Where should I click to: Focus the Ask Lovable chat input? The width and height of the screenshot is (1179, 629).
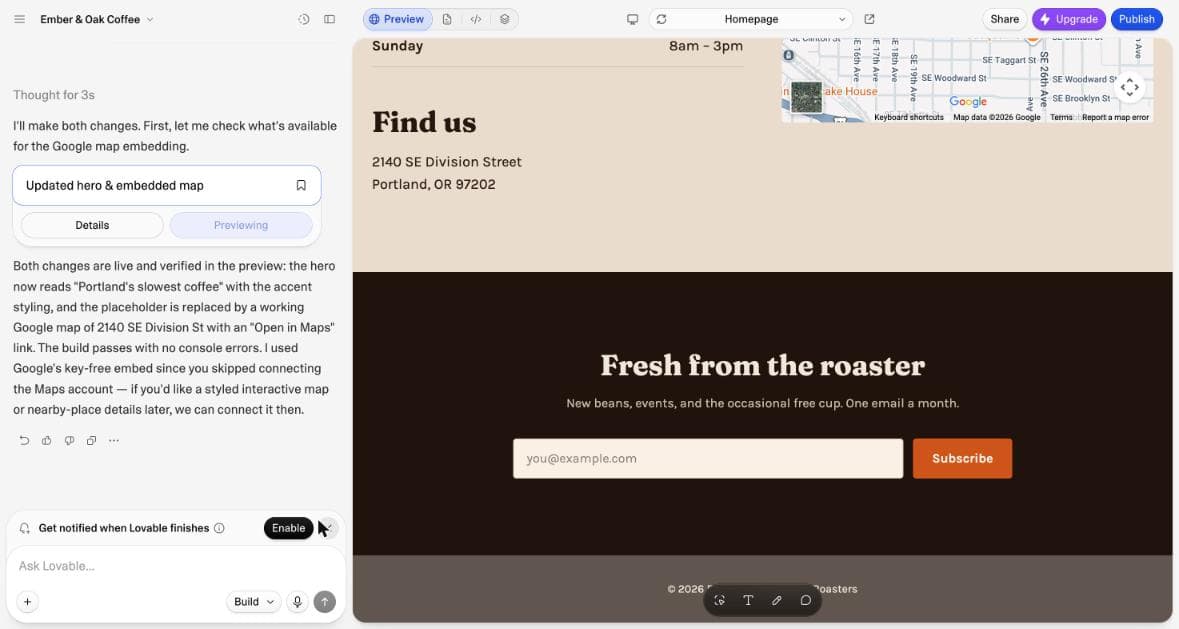(x=175, y=566)
